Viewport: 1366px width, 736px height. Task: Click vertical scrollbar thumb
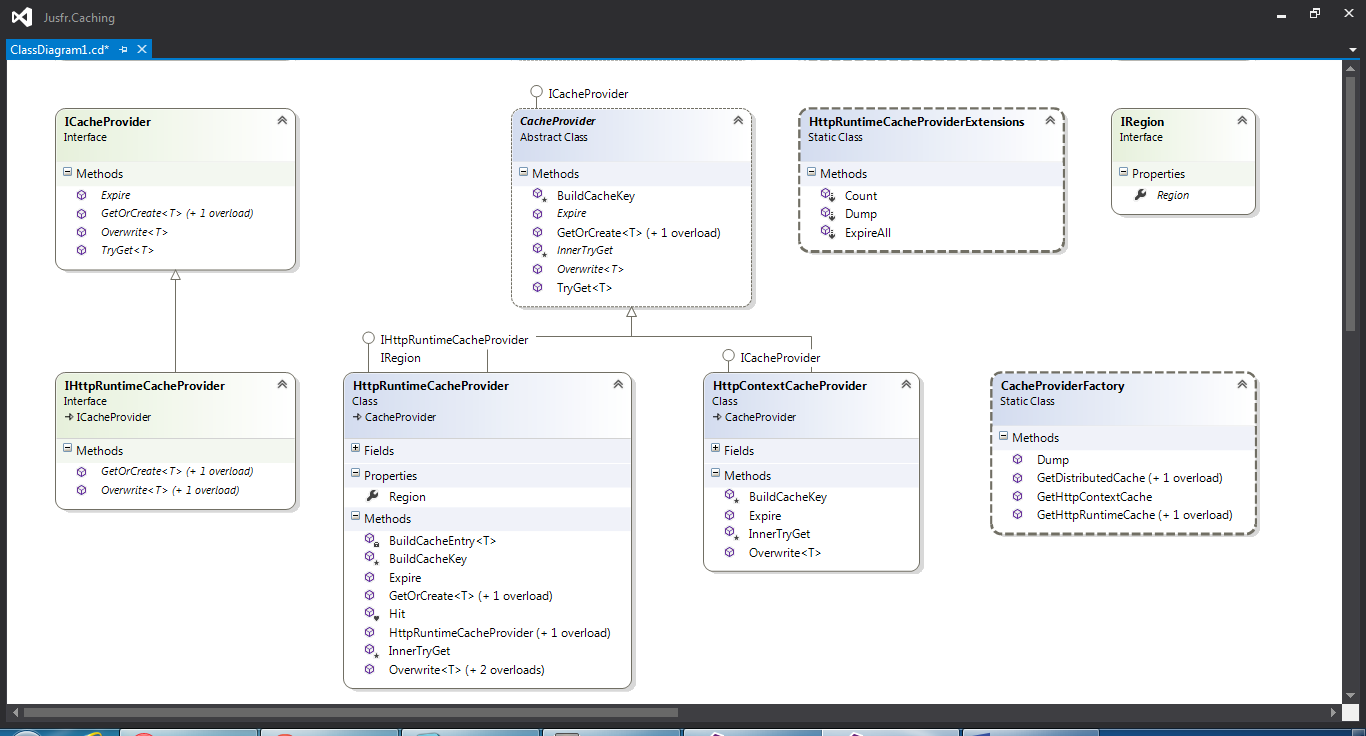click(1351, 203)
